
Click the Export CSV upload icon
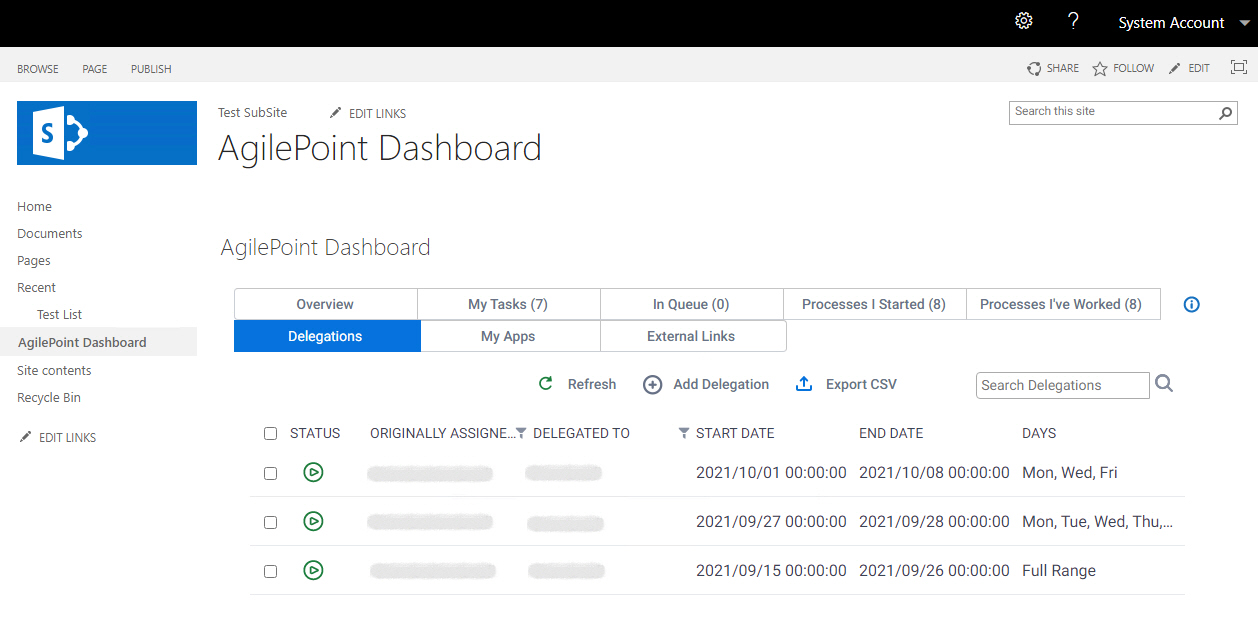point(804,384)
